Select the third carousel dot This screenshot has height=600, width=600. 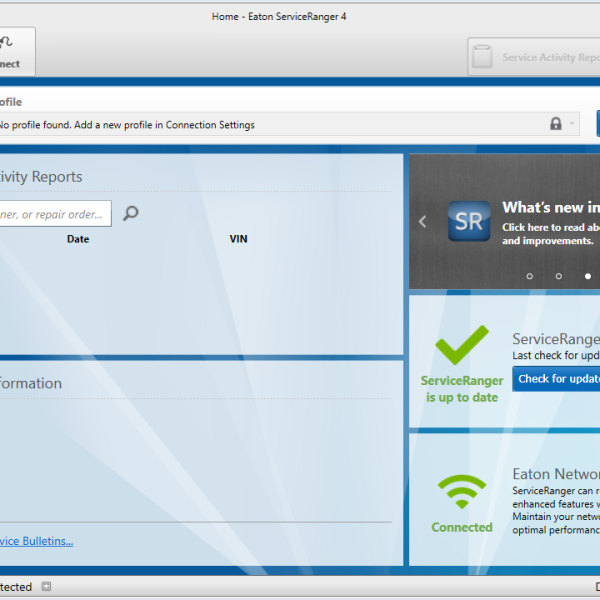[587, 276]
